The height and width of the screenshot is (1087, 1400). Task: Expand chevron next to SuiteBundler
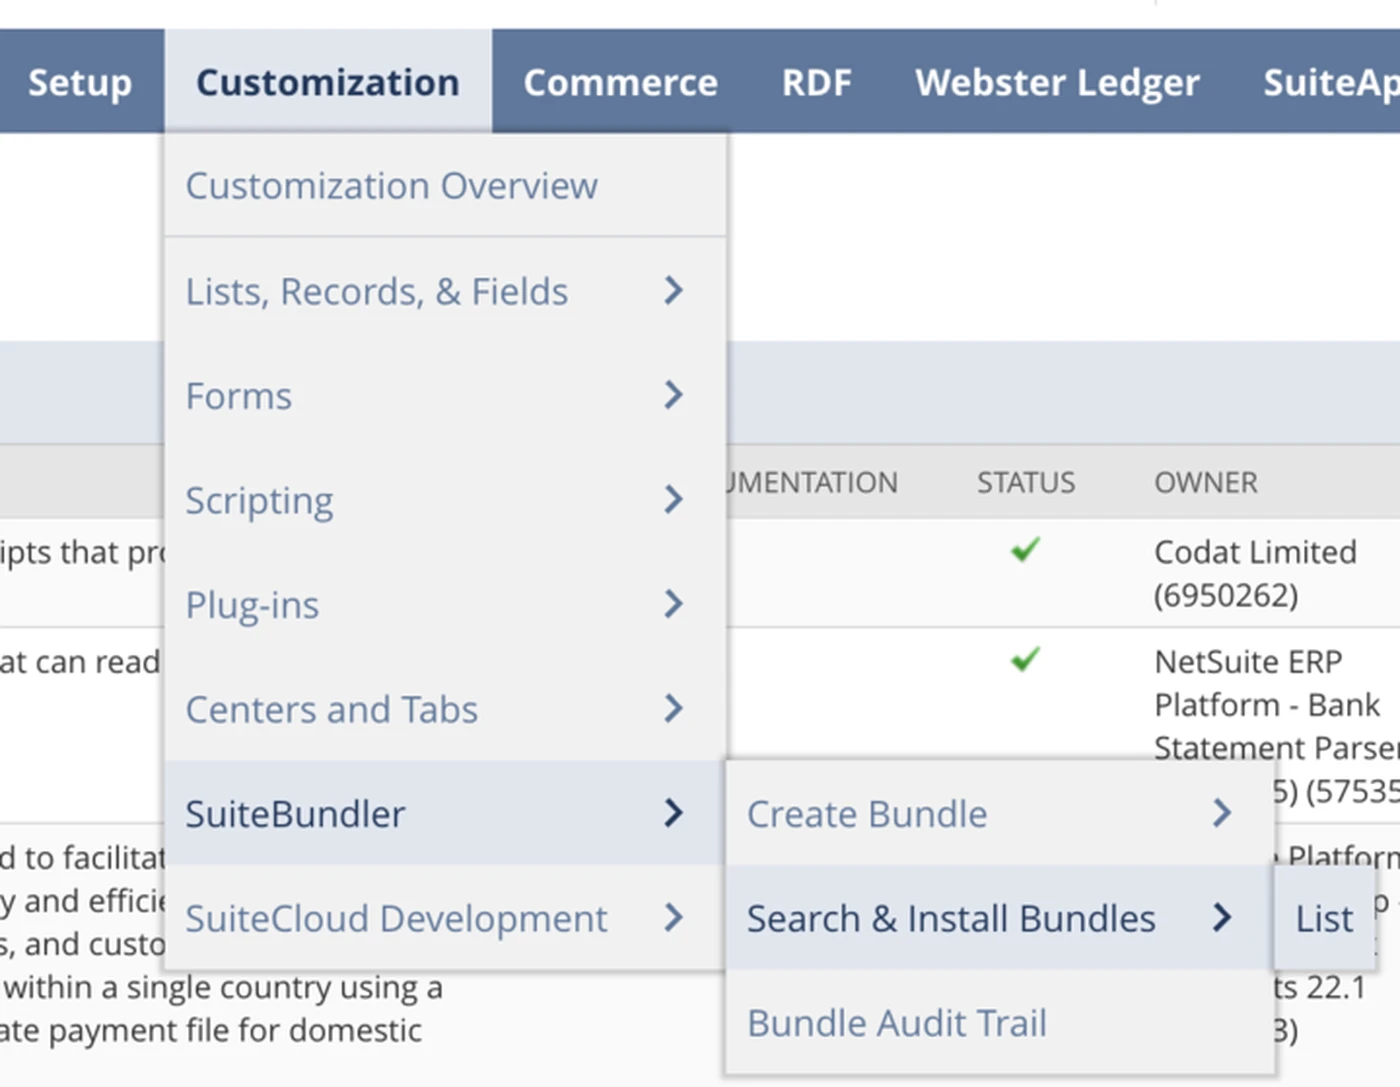pyautogui.click(x=674, y=813)
